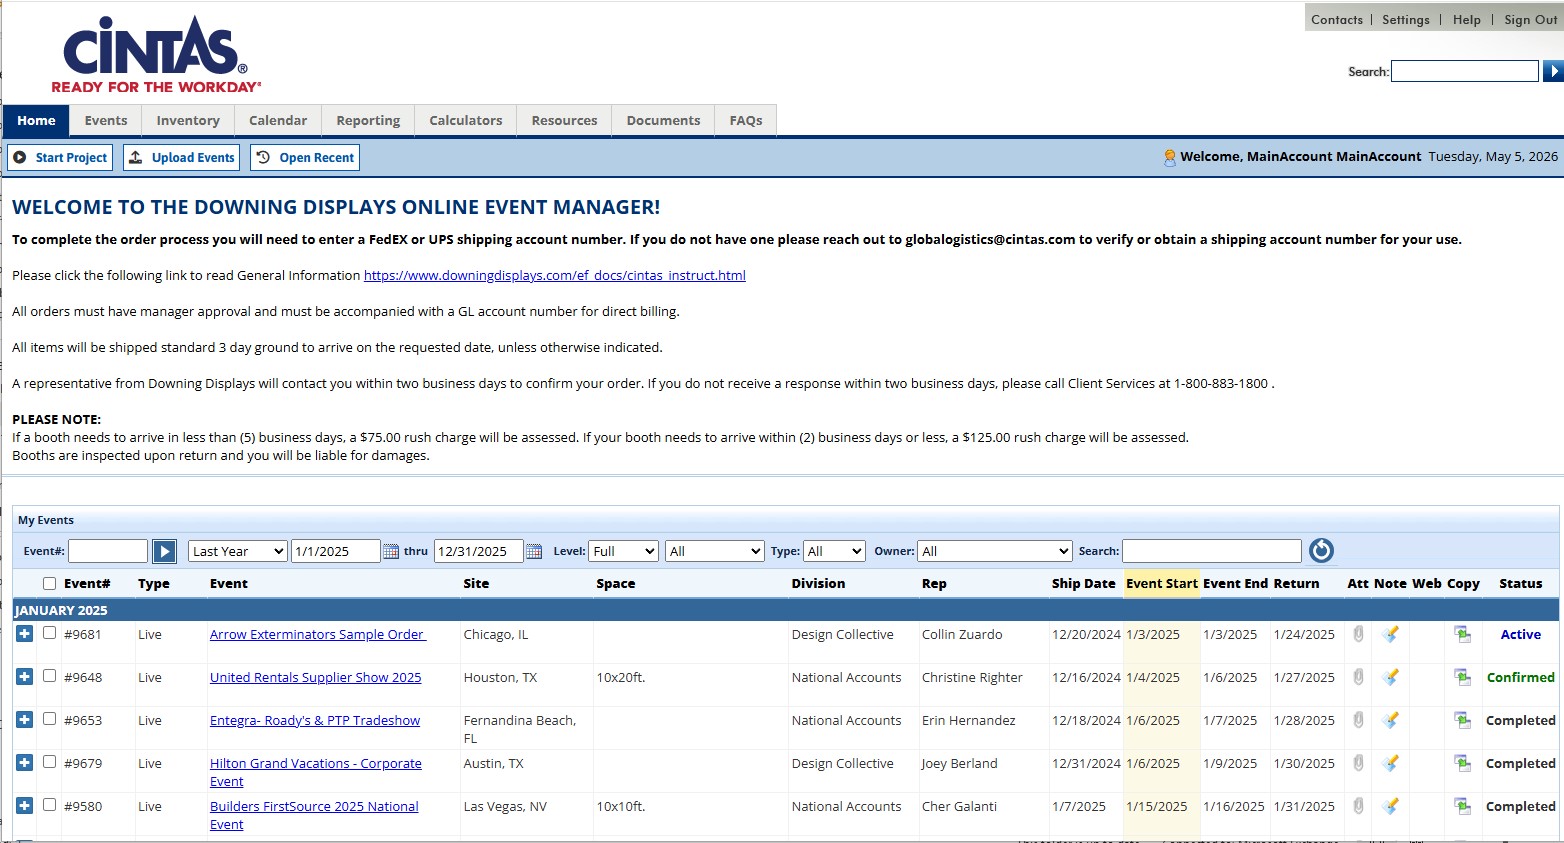
Task: Check the box for event #9580
Action: [x=49, y=805]
